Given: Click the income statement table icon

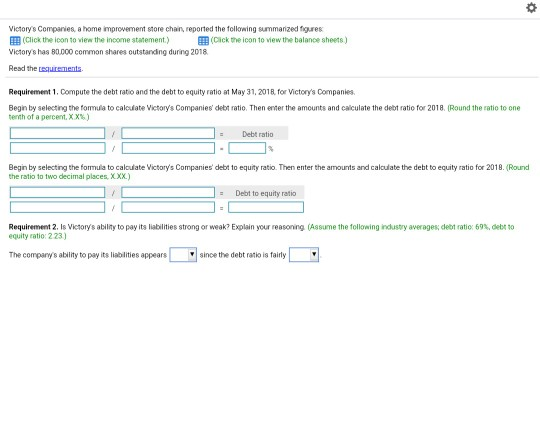Looking at the screenshot, I should tap(15, 41).
